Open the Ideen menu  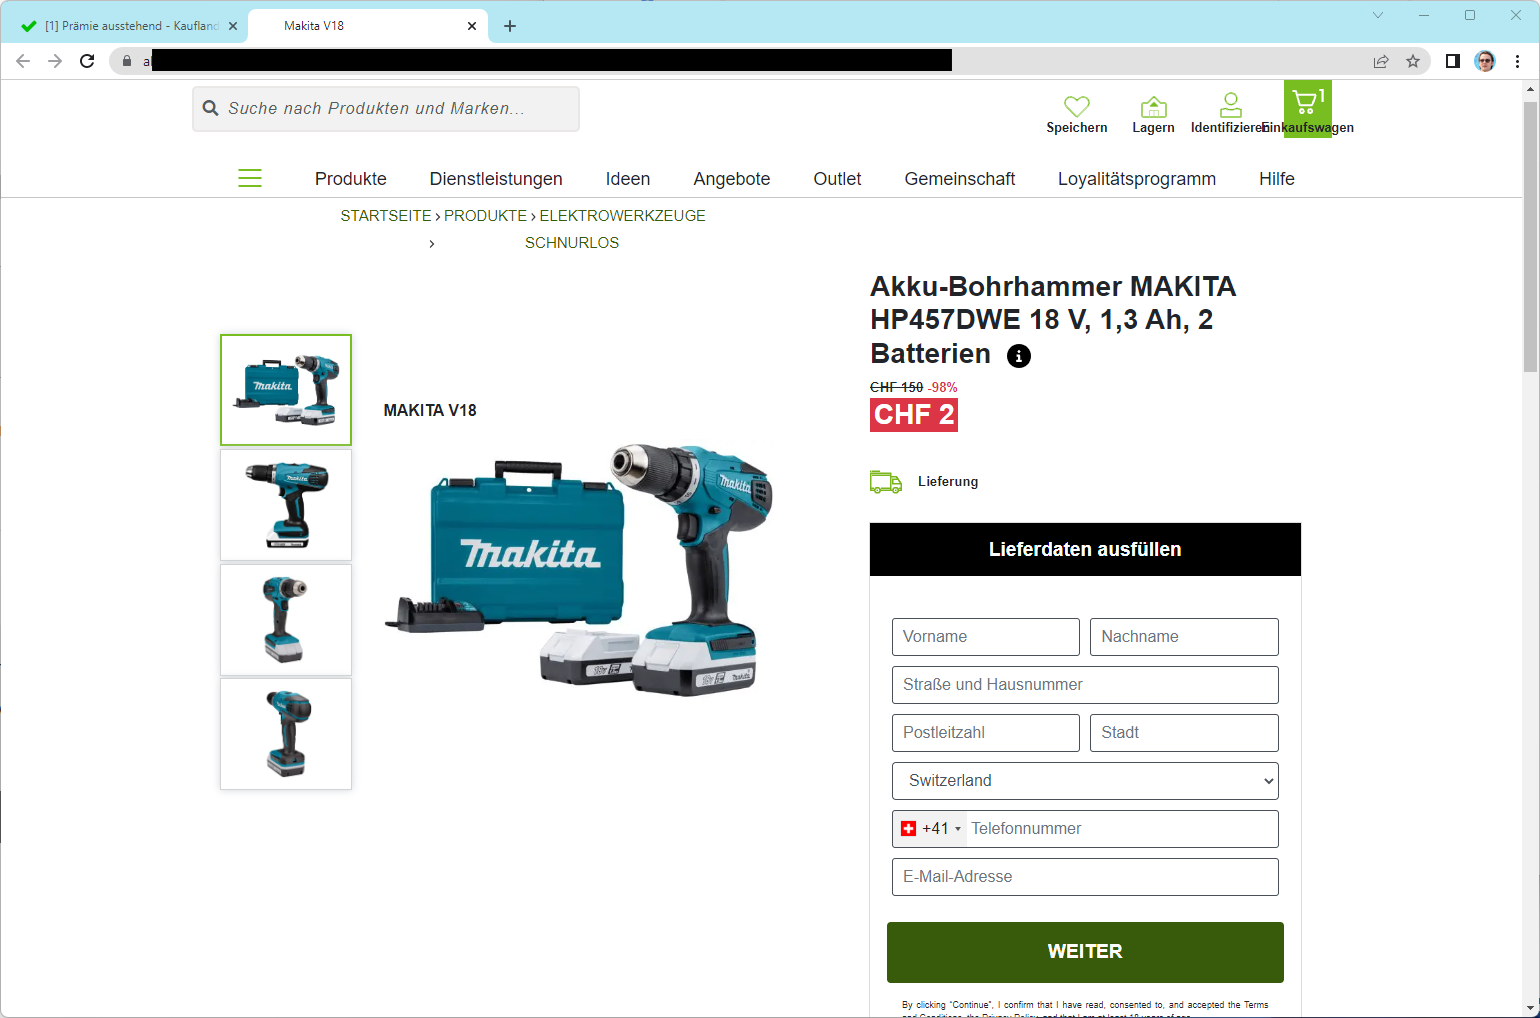coord(628,179)
